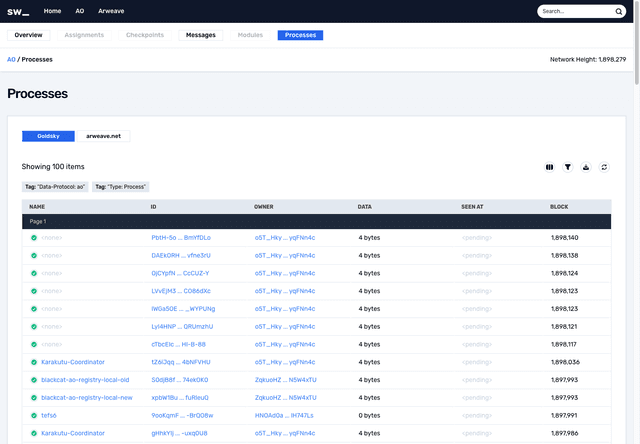This screenshot has width=640, height=444.
Task: Click green check icon on blackcat-ao-registry-local-new row
Action: pos(34,397)
